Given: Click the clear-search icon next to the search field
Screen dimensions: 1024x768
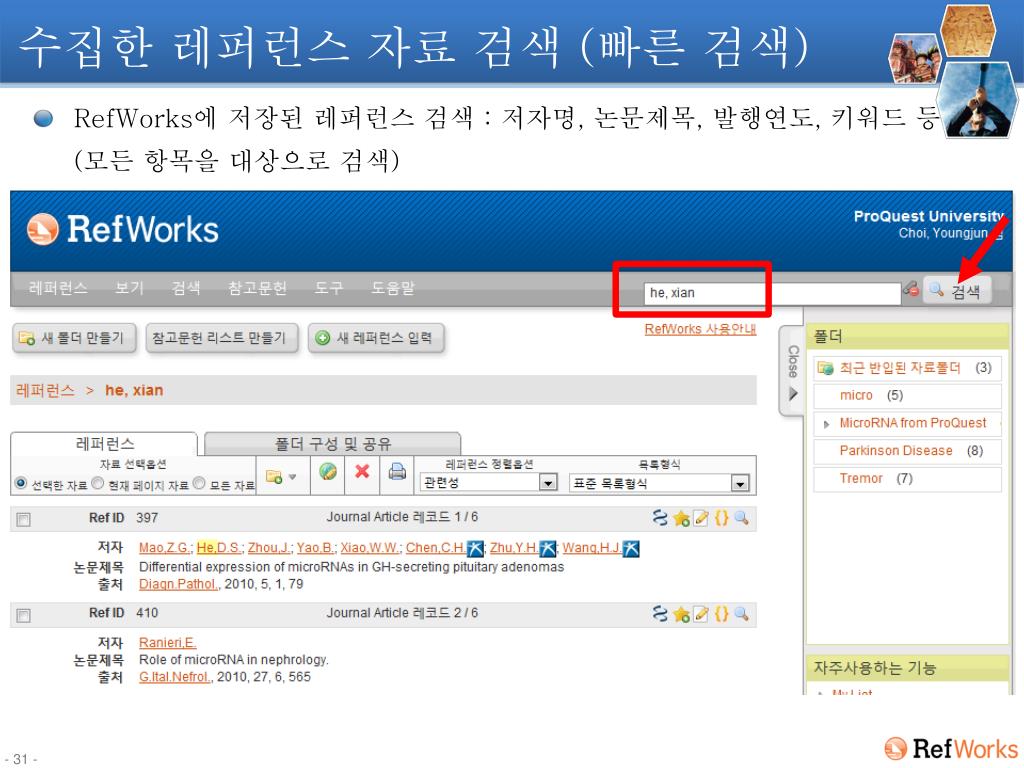Looking at the screenshot, I should [x=910, y=289].
